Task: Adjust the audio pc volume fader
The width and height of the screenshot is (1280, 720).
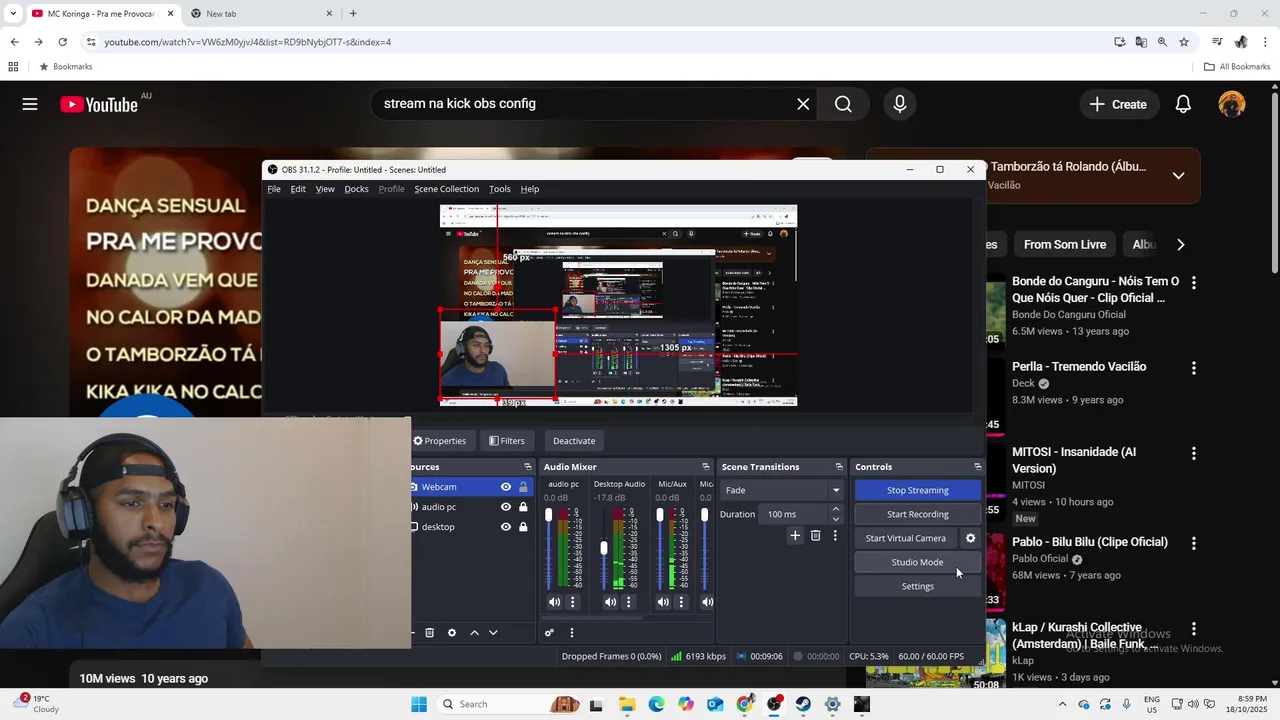Action: [x=548, y=515]
